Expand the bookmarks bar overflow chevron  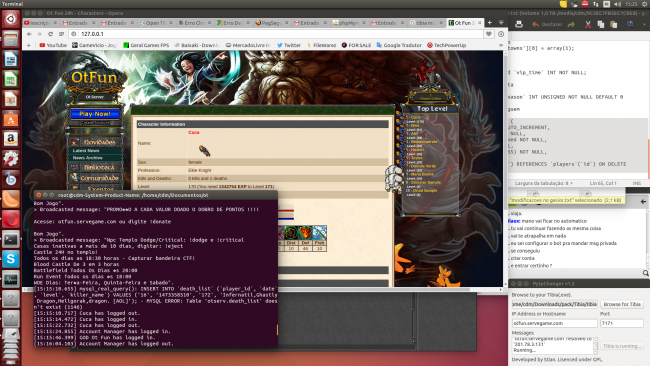point(501,45)
